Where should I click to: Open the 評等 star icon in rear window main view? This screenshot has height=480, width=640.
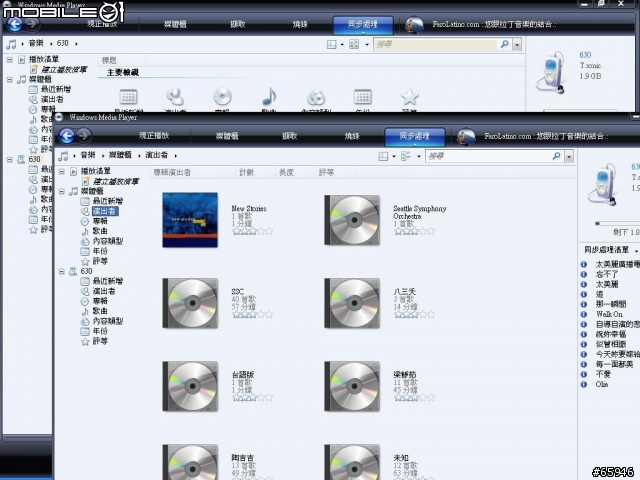[x=409, y=97]
